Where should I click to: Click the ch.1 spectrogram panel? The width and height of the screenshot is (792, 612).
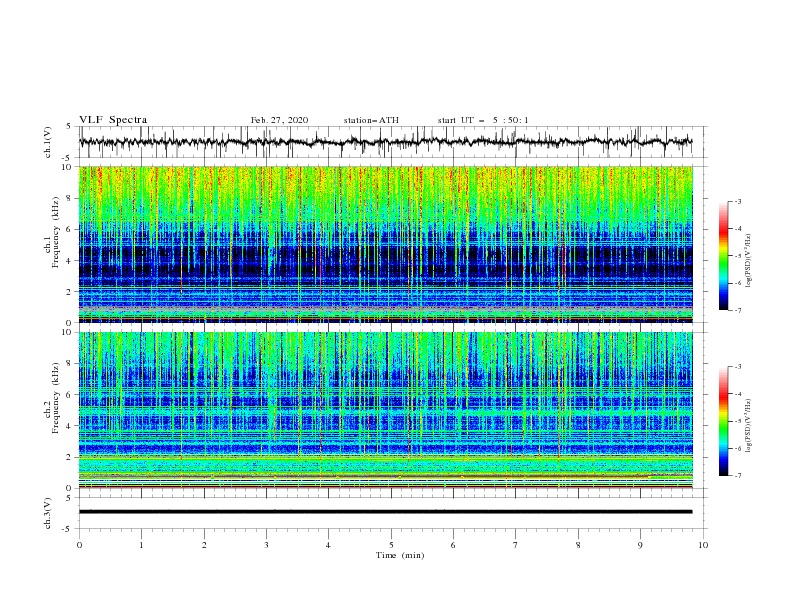pos(386,244)
